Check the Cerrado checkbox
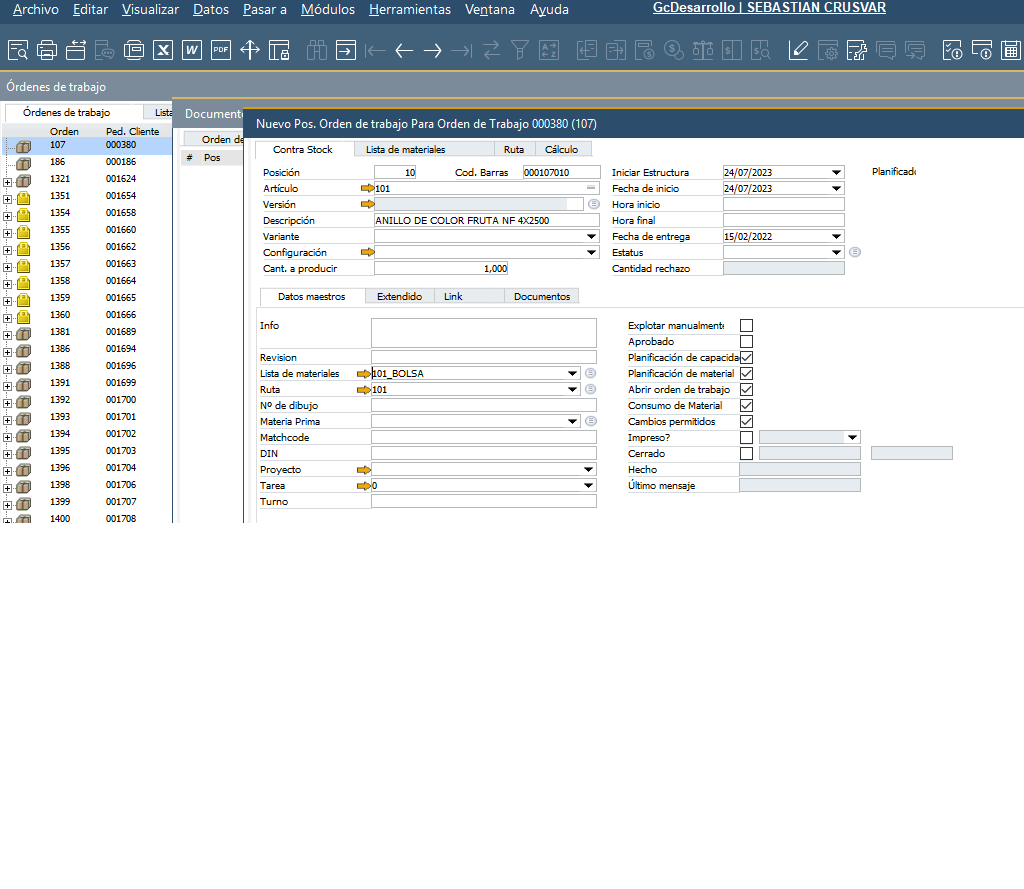The height and width of the screenshot is (889, 1024). [x=746, y=453]
